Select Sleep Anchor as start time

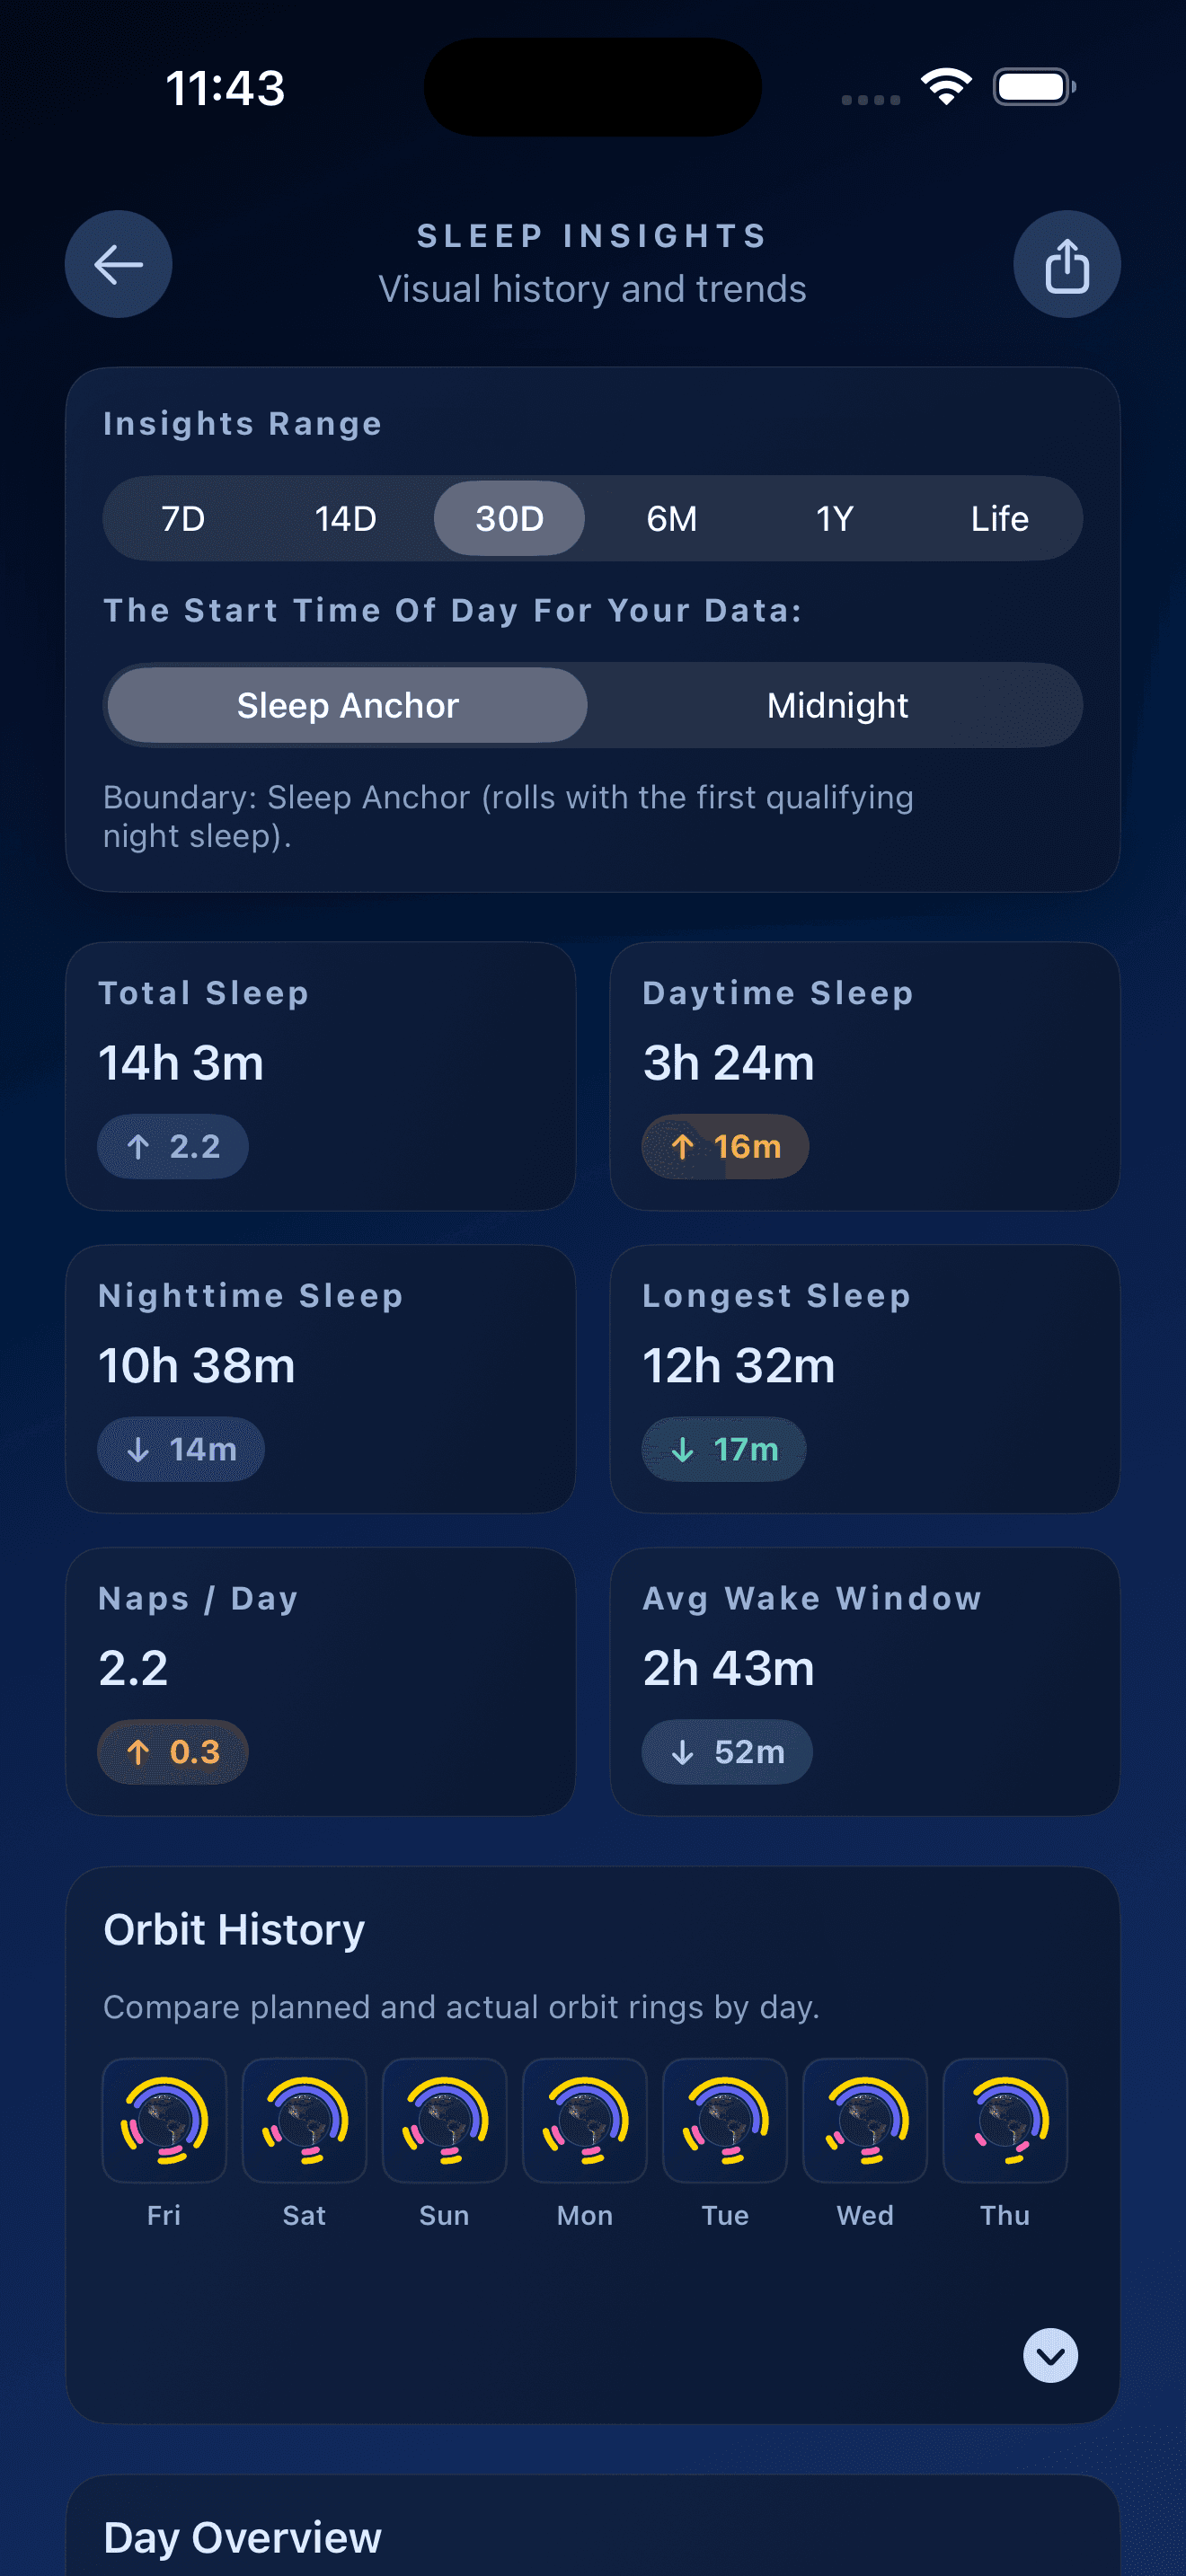347,705
